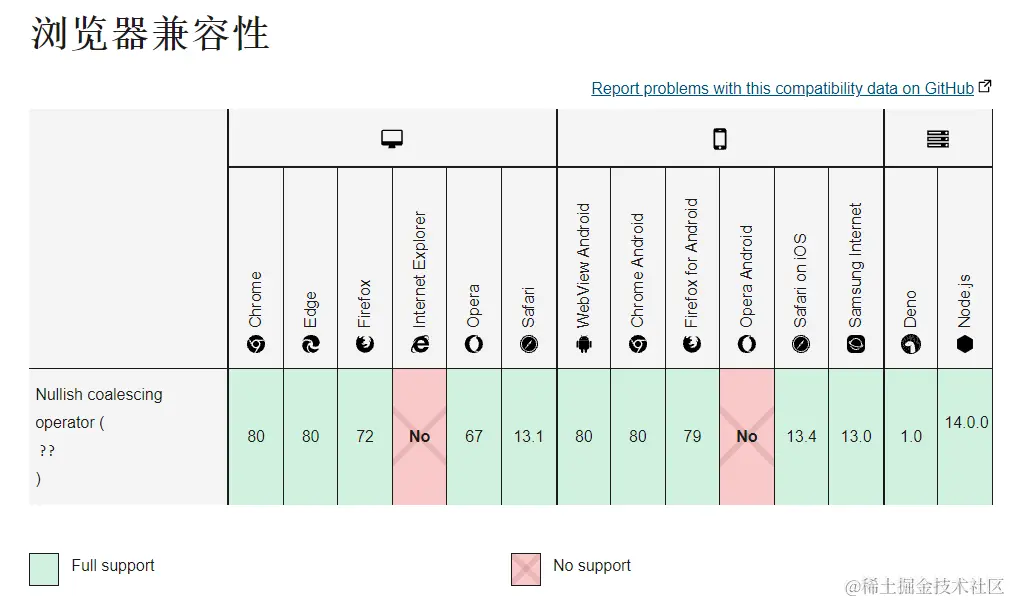Viewport: 1011px width, 603px height.
Task: Click the red No support legend swatch
Action: point(525,569)
